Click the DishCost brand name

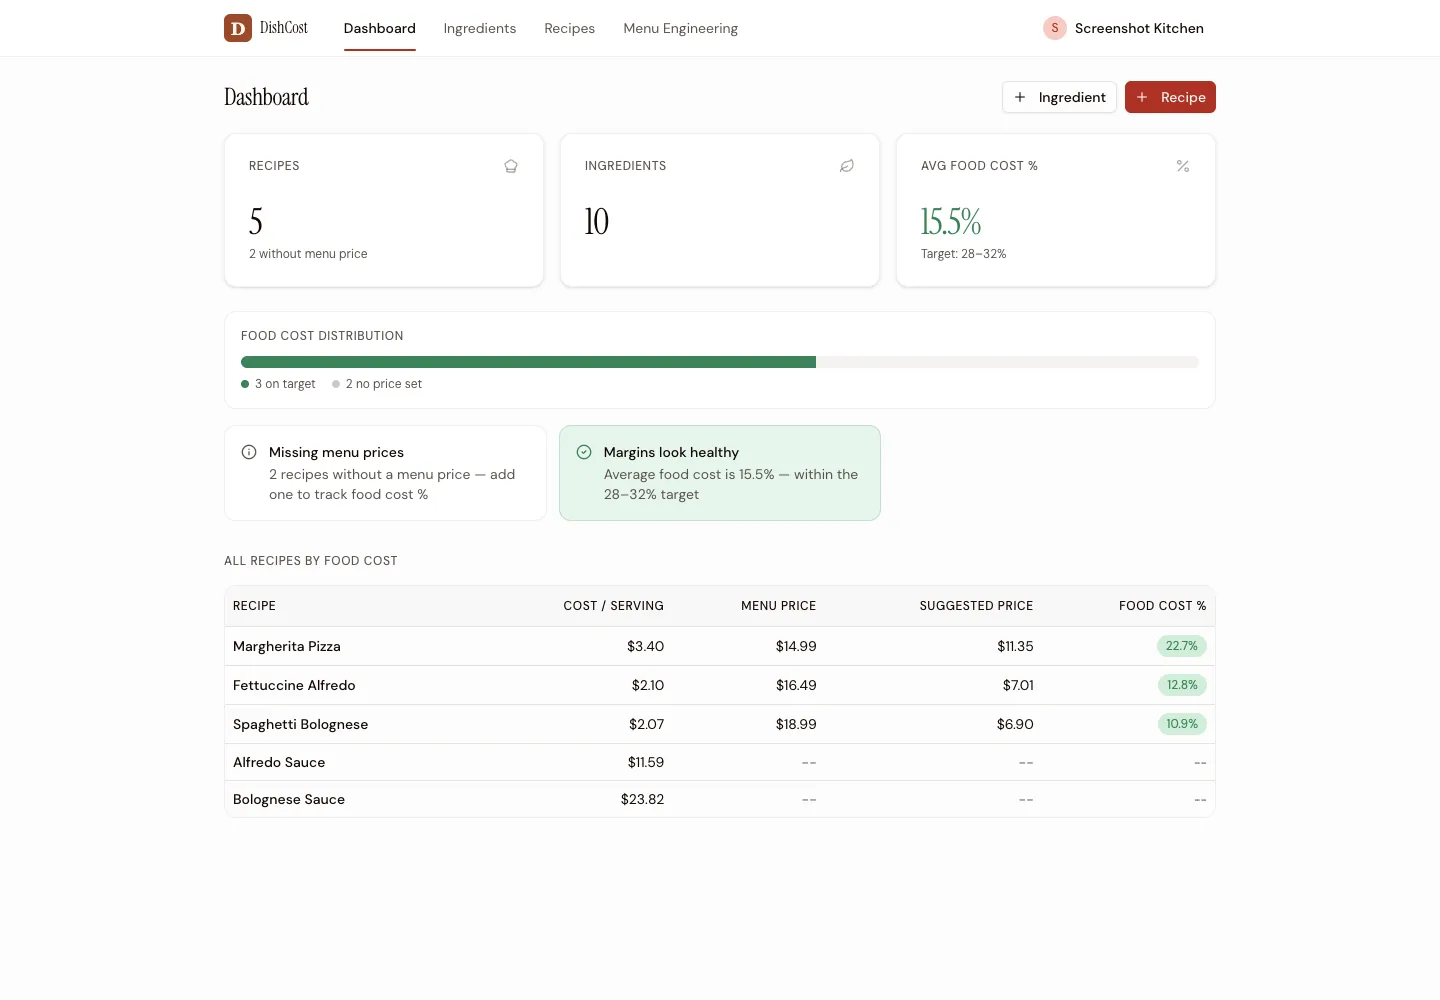pos(284,28)
